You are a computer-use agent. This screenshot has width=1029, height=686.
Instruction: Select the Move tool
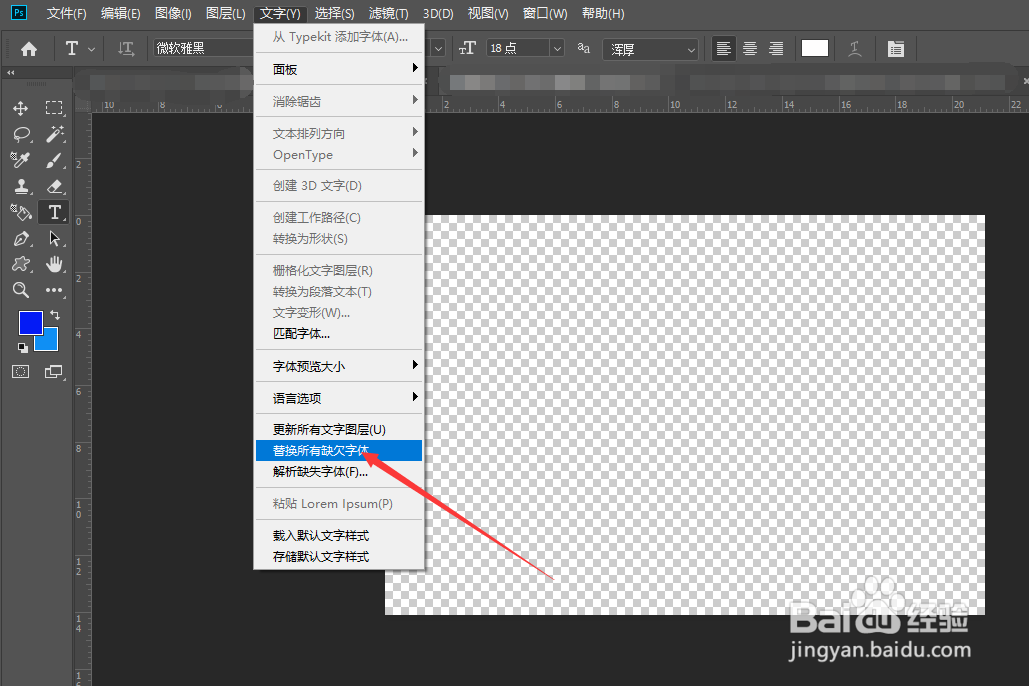click(22, 108)
